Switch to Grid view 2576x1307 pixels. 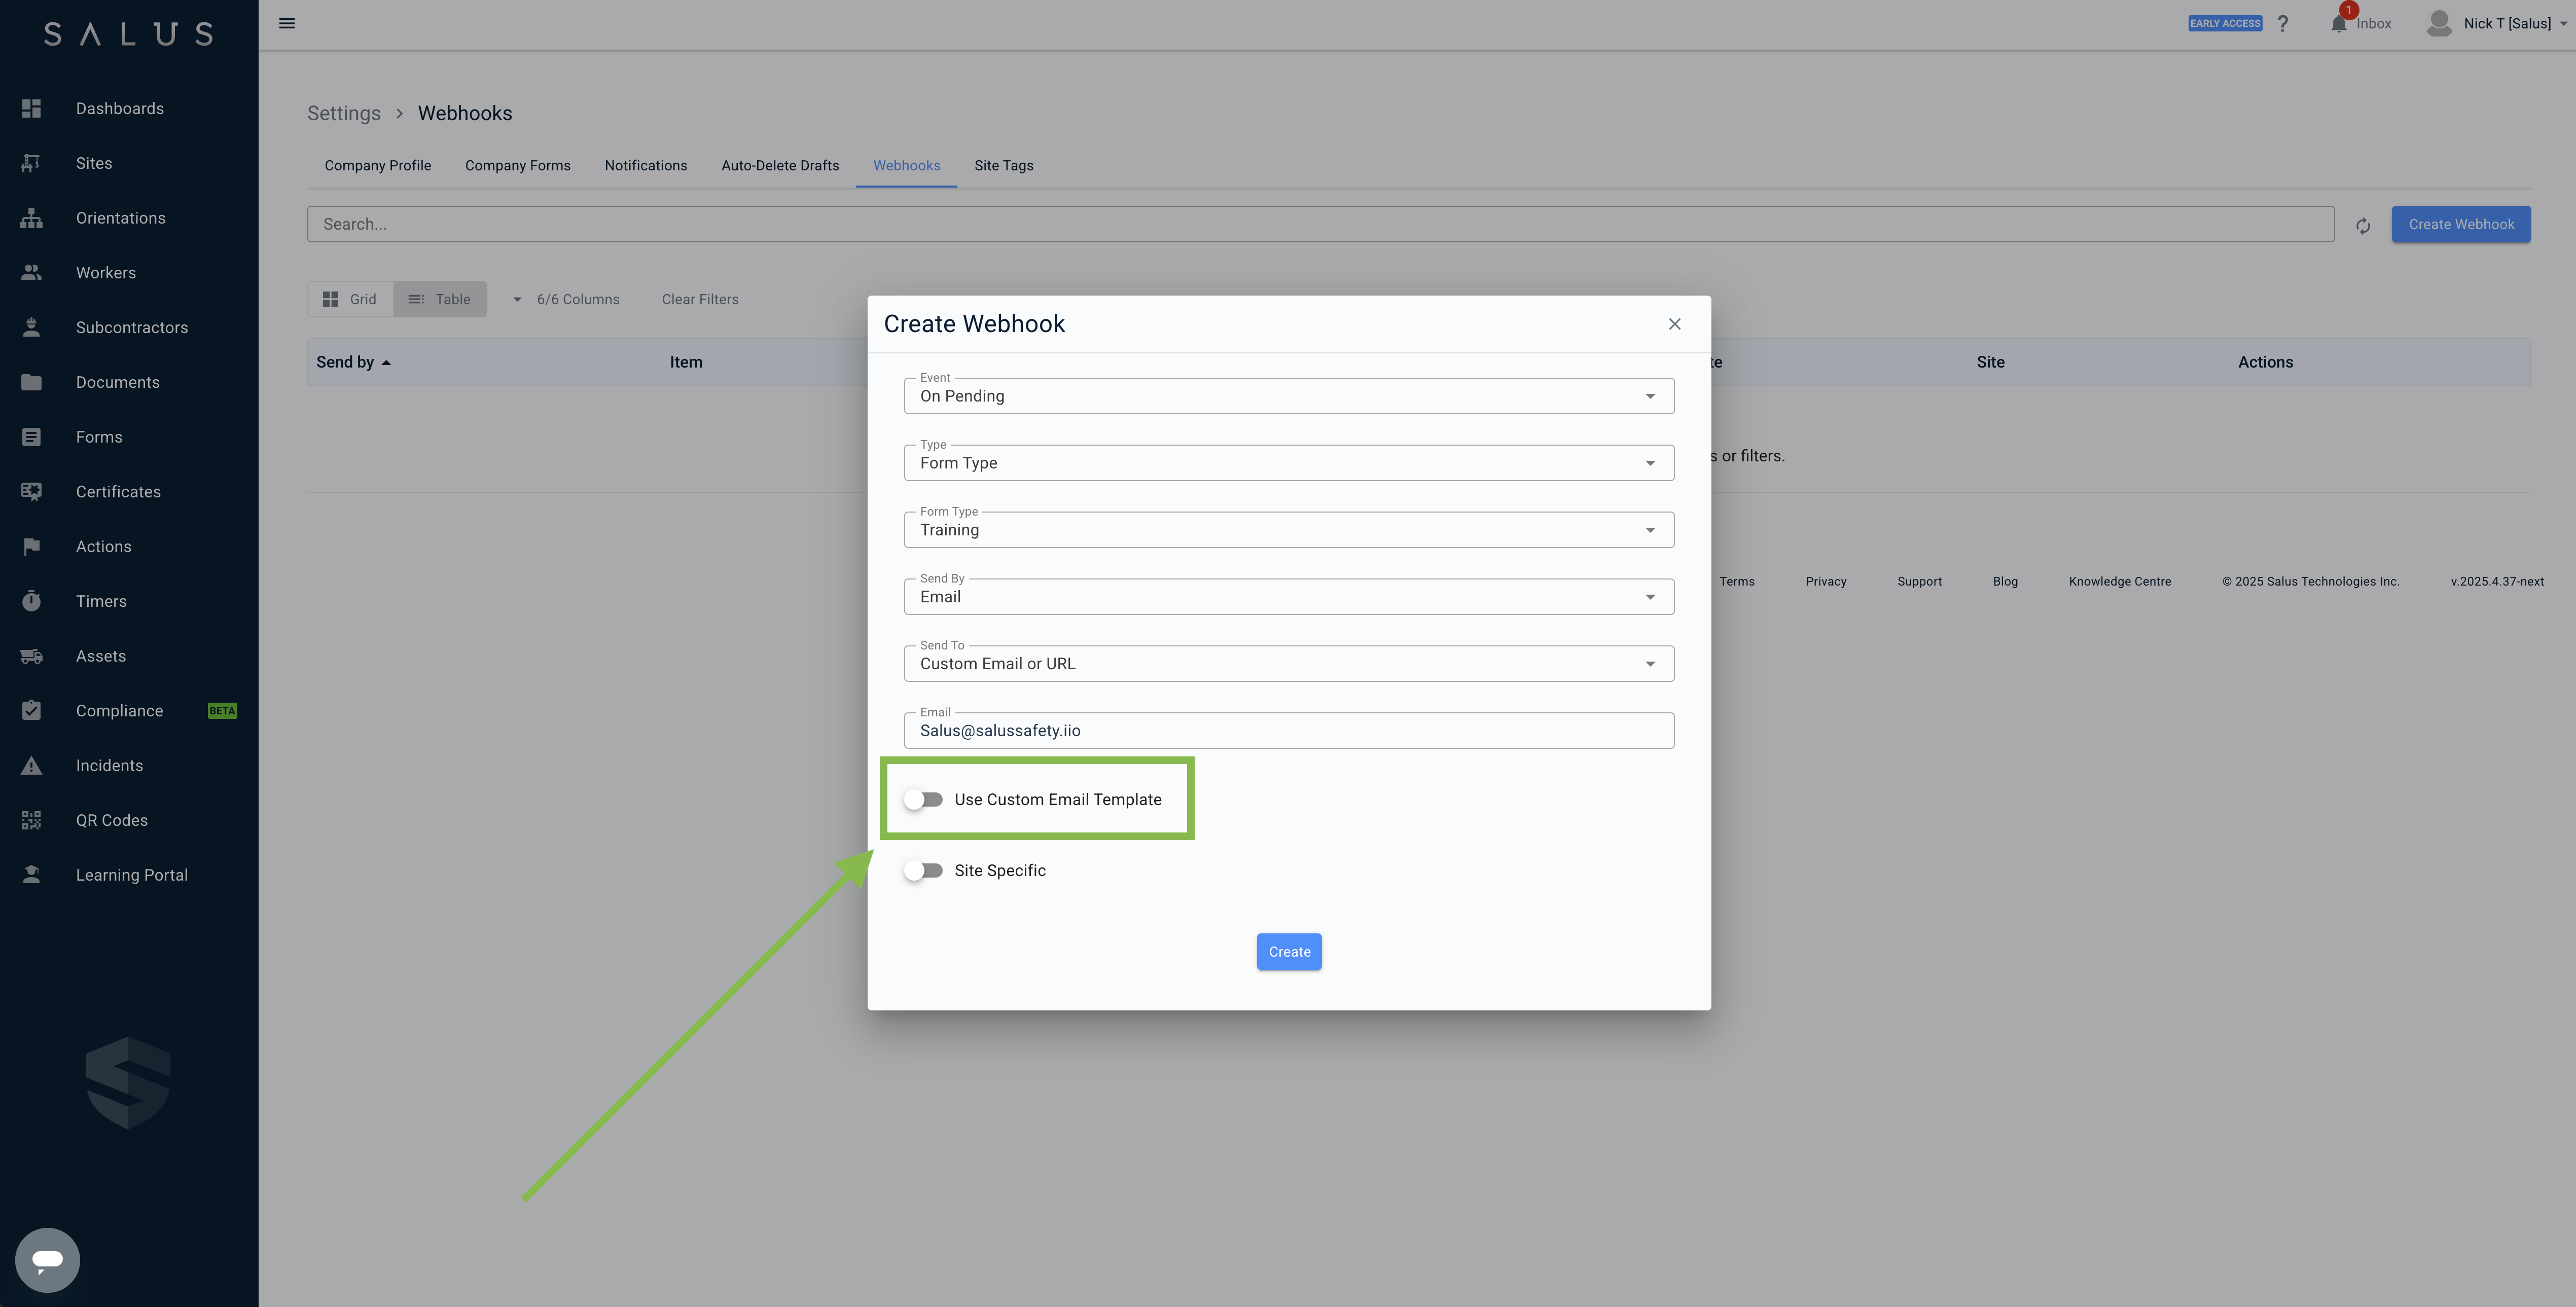pyautogui.click(x=350, y=299)
